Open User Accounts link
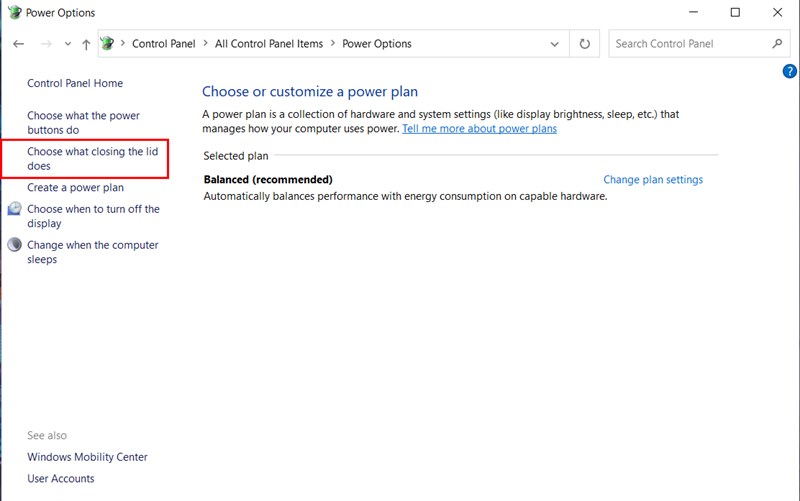 pyautogui.click(x=61, y=479)
